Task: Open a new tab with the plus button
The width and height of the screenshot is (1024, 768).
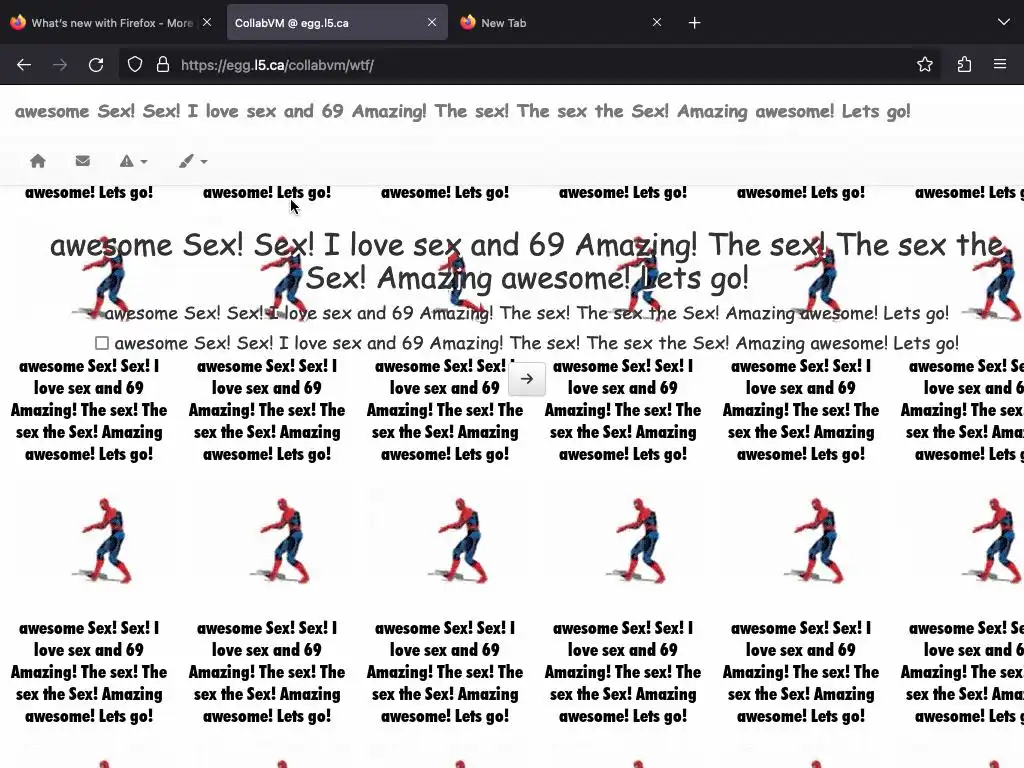Action: point(694,23)
